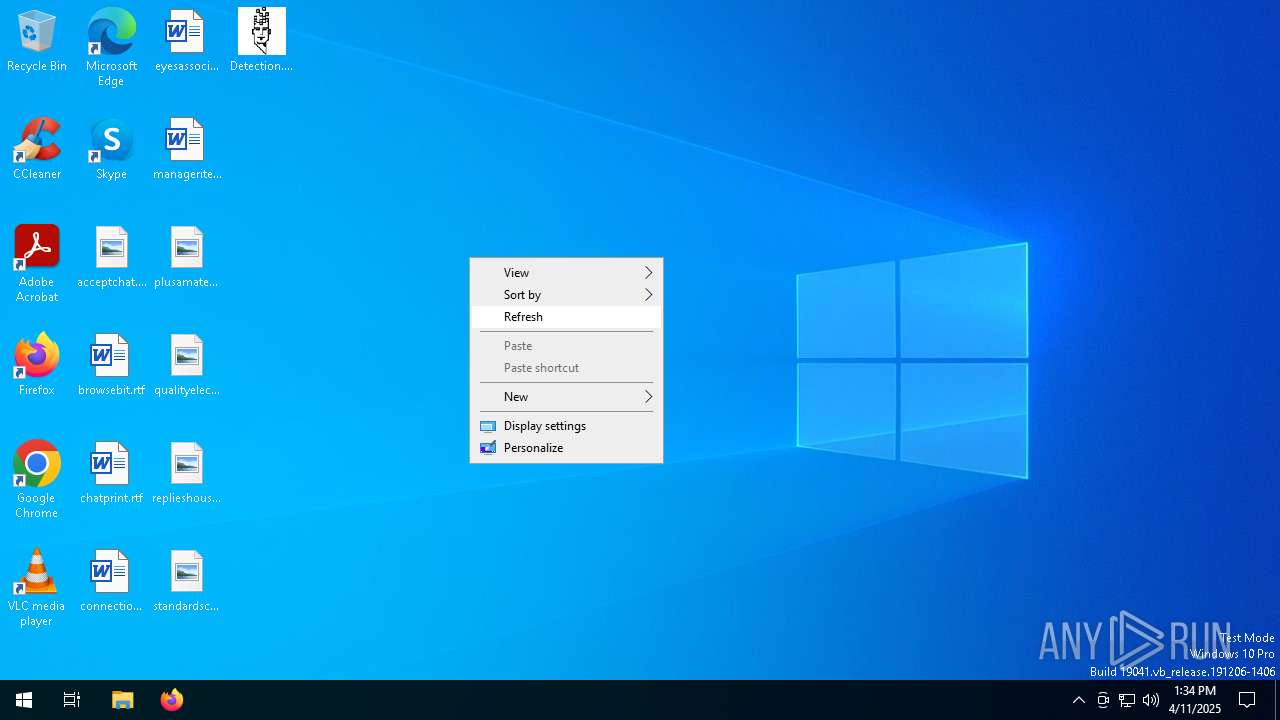Choose Refresh in the context menu

pos(566,316)
